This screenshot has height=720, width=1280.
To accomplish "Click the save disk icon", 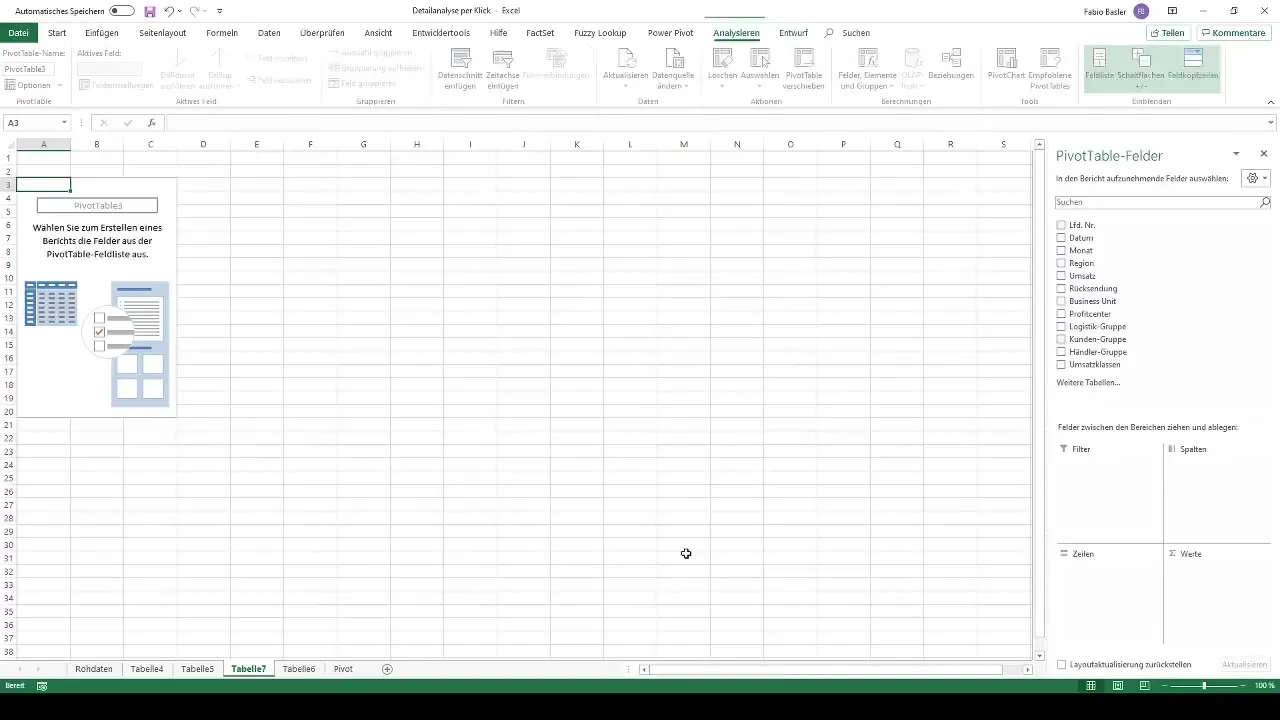I will (x=150, y=10).
